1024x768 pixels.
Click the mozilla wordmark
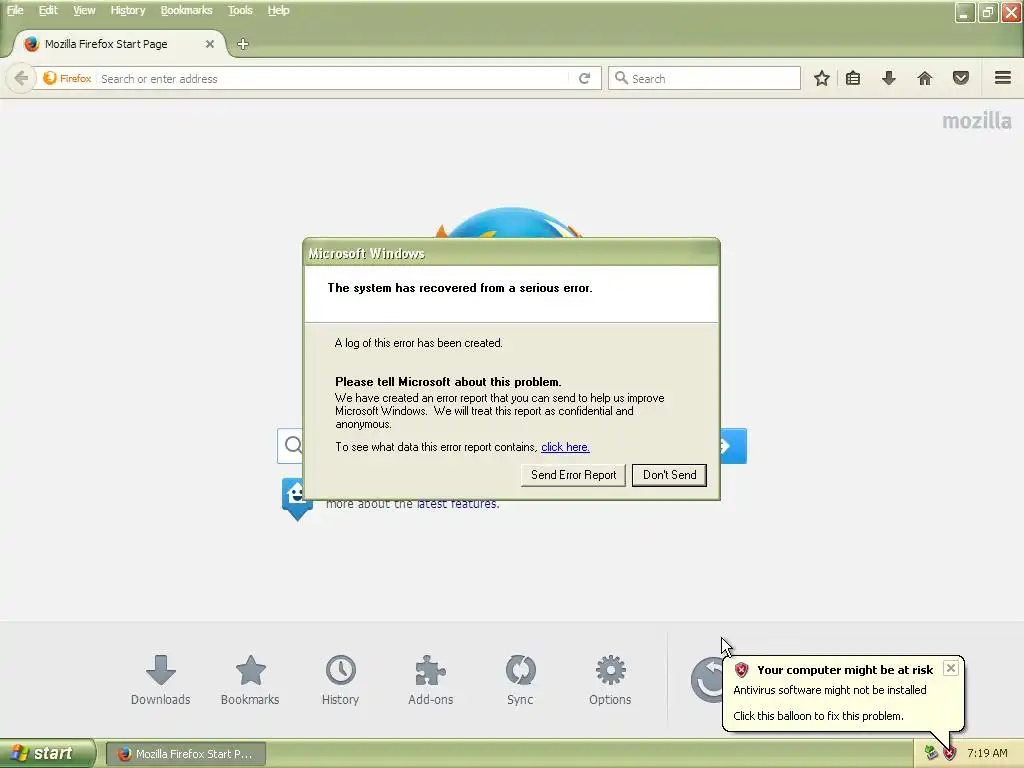click(x=976, y=121)
